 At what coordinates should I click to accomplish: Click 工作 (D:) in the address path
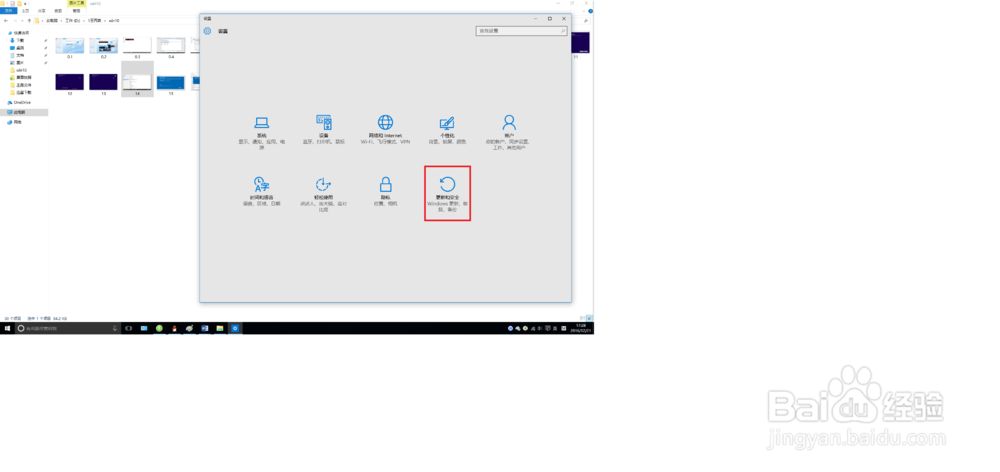(x=71, y=20)
